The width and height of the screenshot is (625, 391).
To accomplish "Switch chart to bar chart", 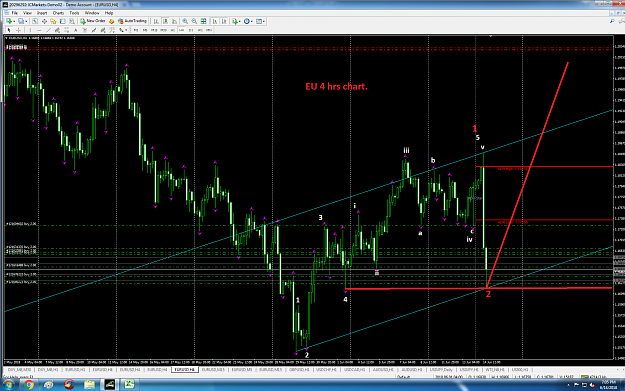I will pyautogui.click(x=156, y=21).
